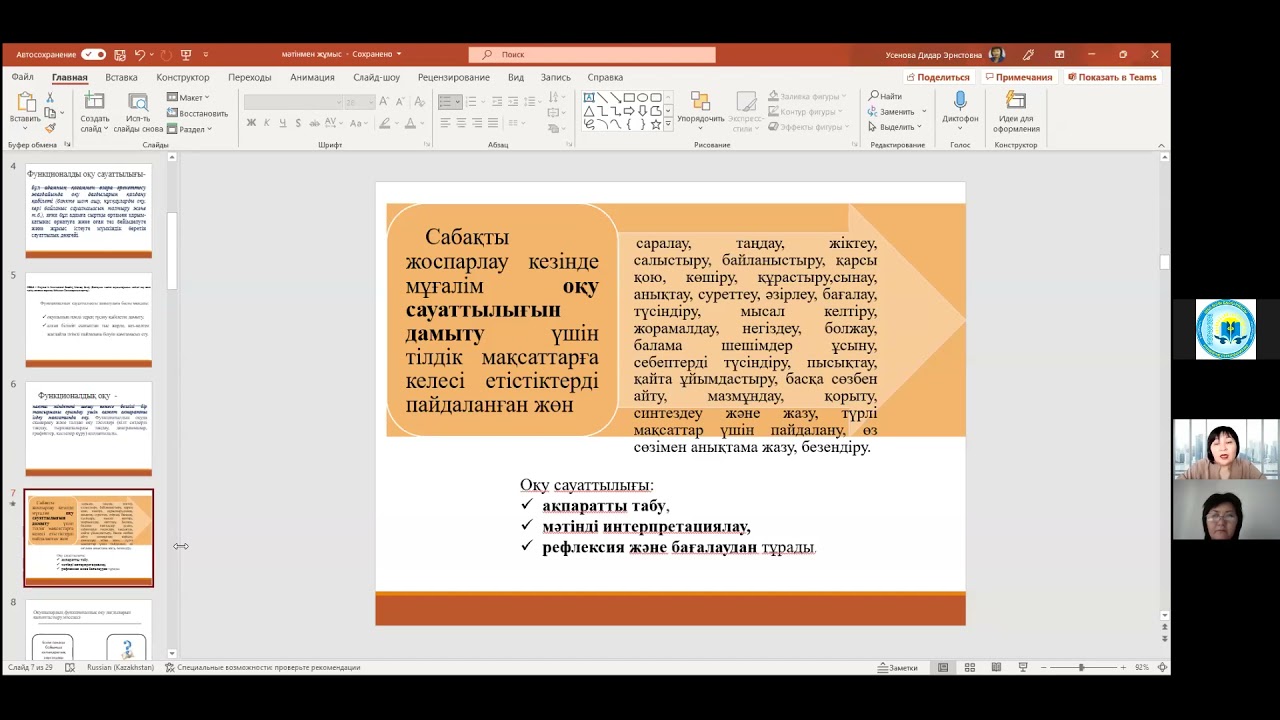Click the Найти search magnifier button

tap(885, 97)
